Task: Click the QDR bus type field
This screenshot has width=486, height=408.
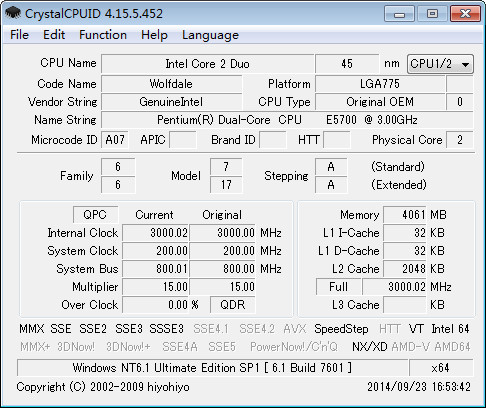Action: click(233, 304)
